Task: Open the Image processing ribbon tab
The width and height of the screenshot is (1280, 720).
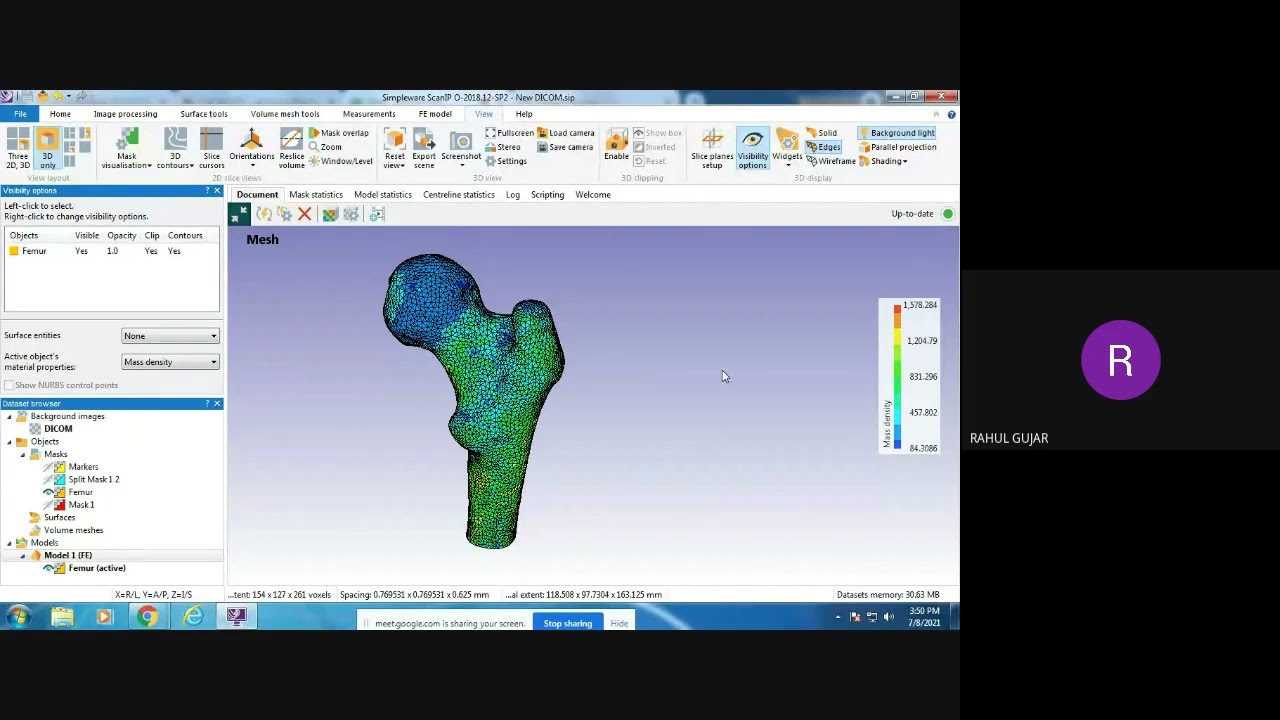Action: 125,114
